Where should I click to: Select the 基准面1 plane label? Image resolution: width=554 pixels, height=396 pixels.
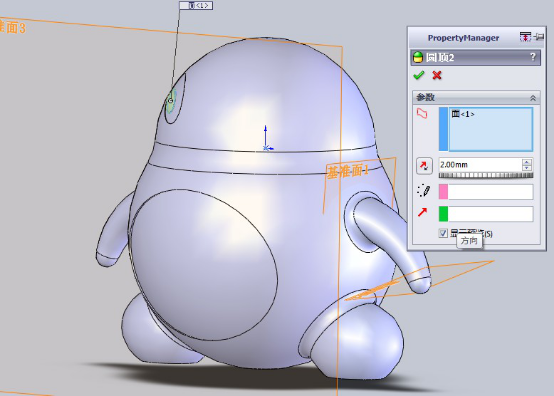point(347,172)
